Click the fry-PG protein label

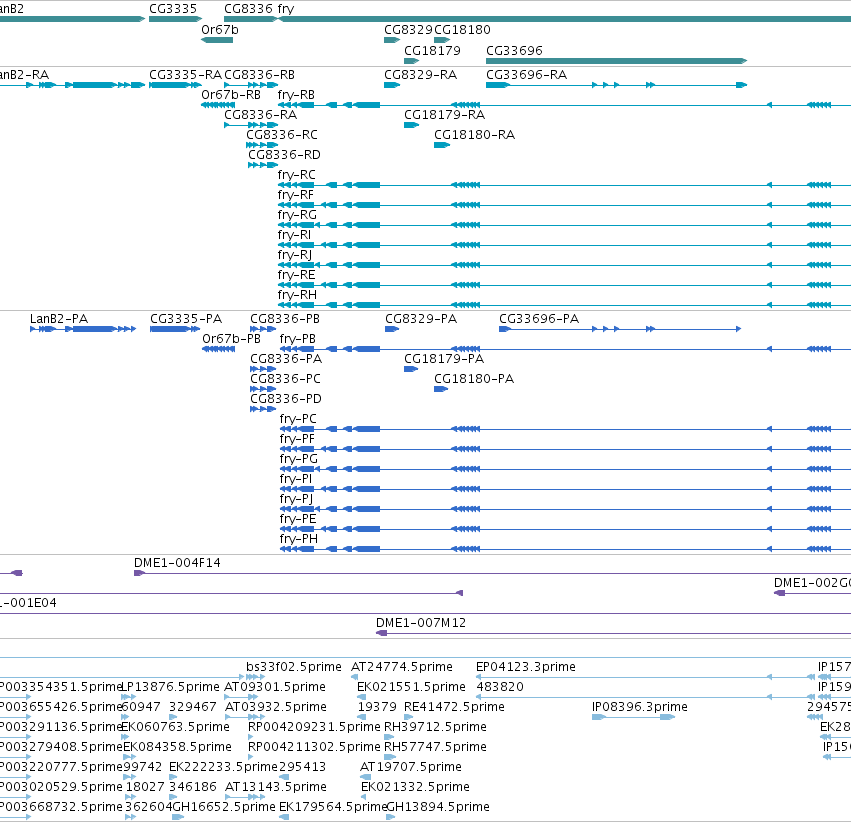299,460
